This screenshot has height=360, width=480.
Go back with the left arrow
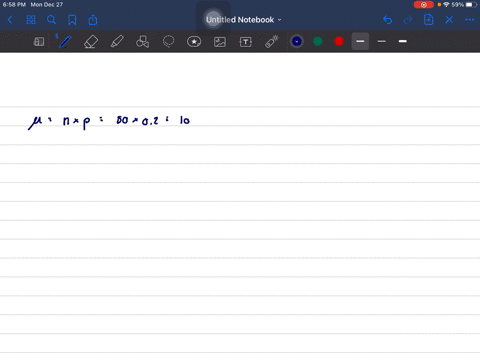pos(10,20)
